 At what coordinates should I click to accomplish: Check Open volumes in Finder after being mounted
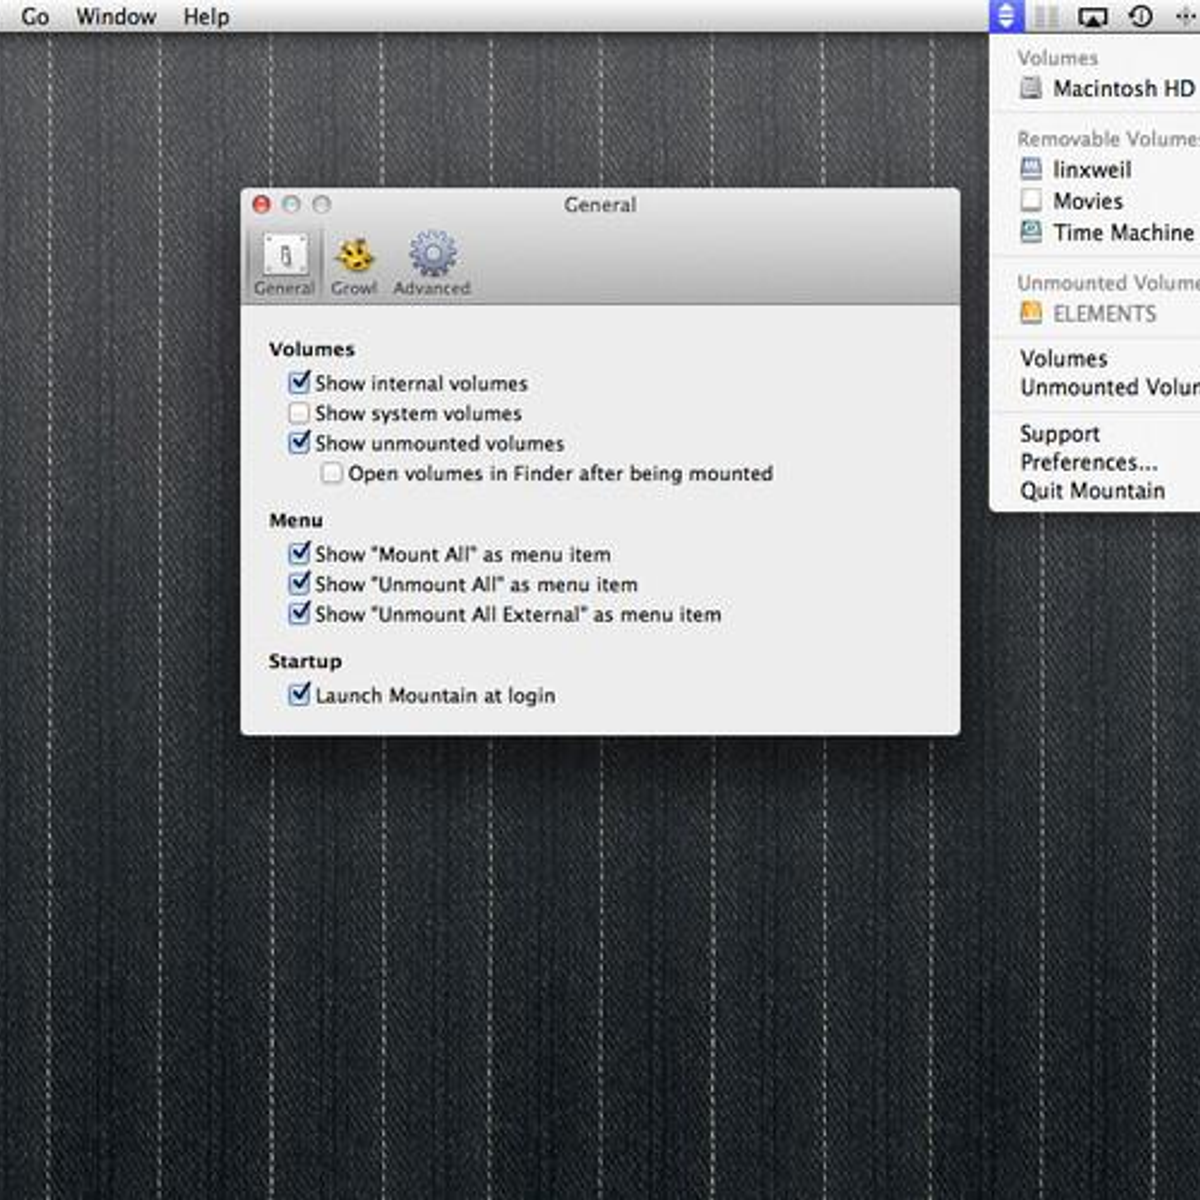click(x=331, y=473)
